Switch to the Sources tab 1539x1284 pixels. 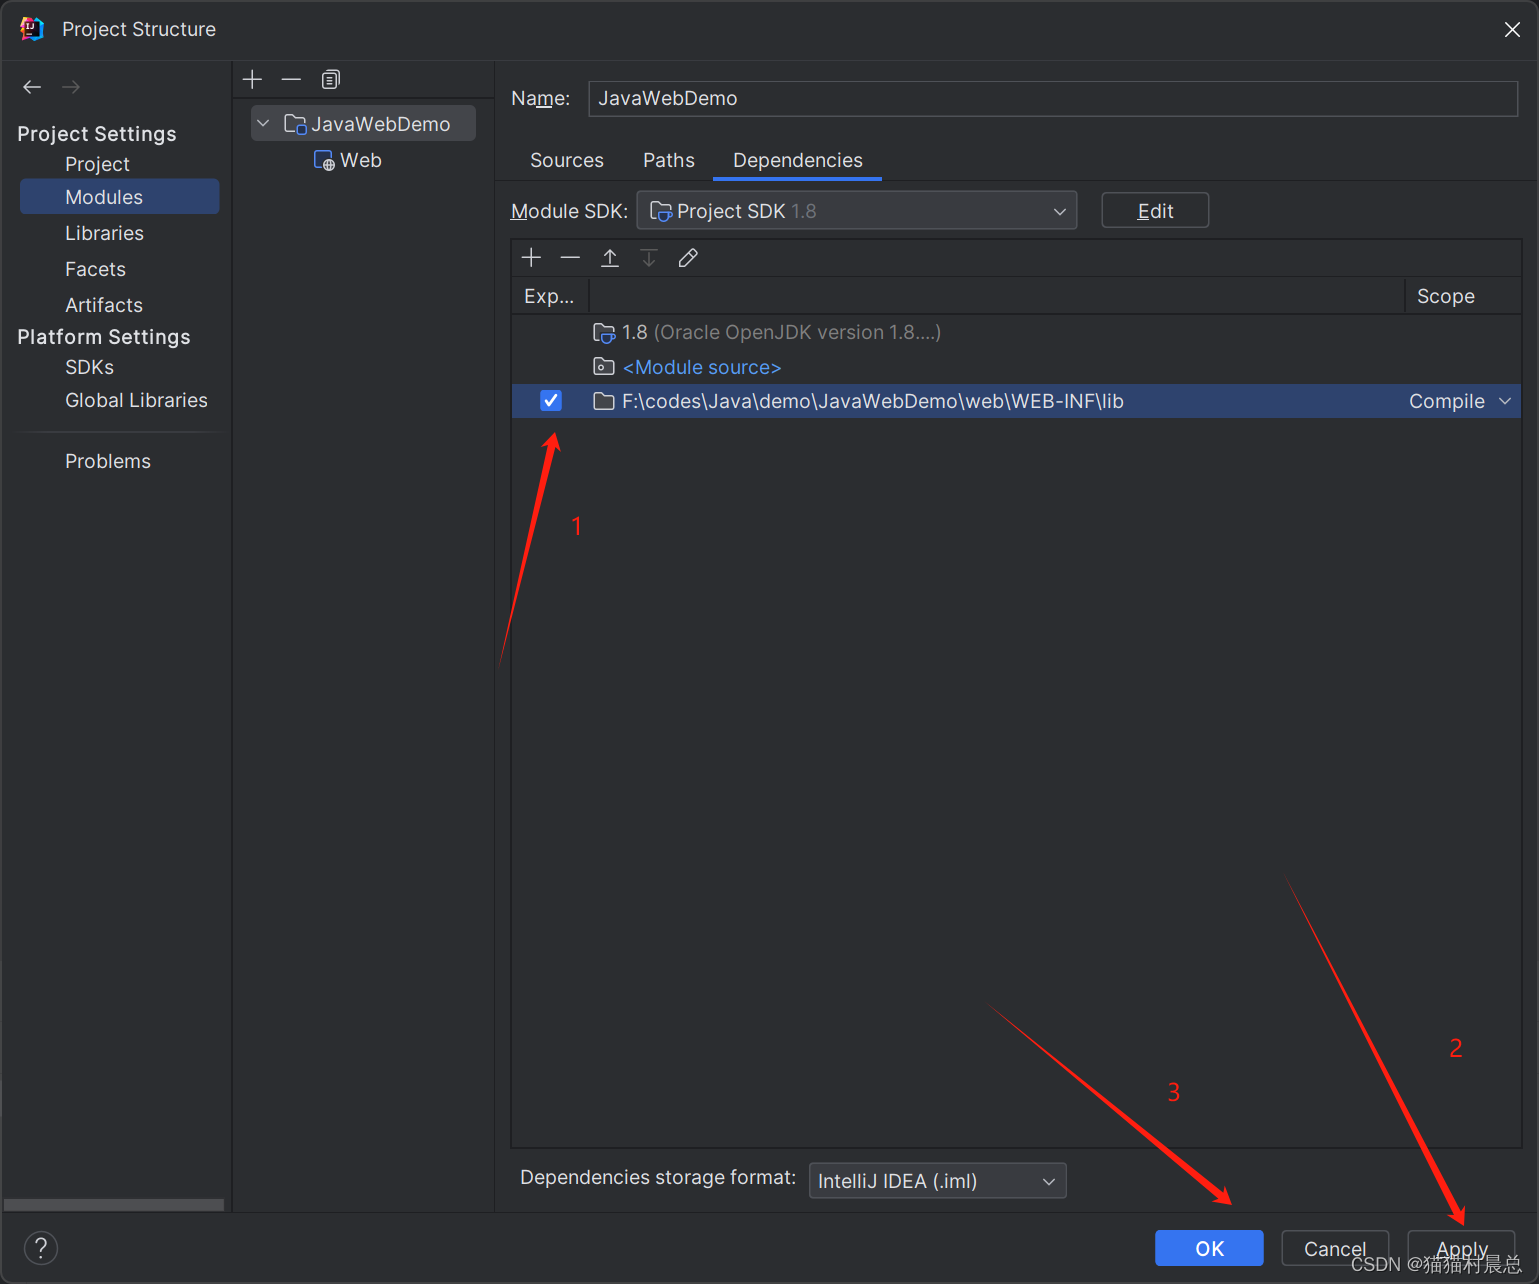567,160
